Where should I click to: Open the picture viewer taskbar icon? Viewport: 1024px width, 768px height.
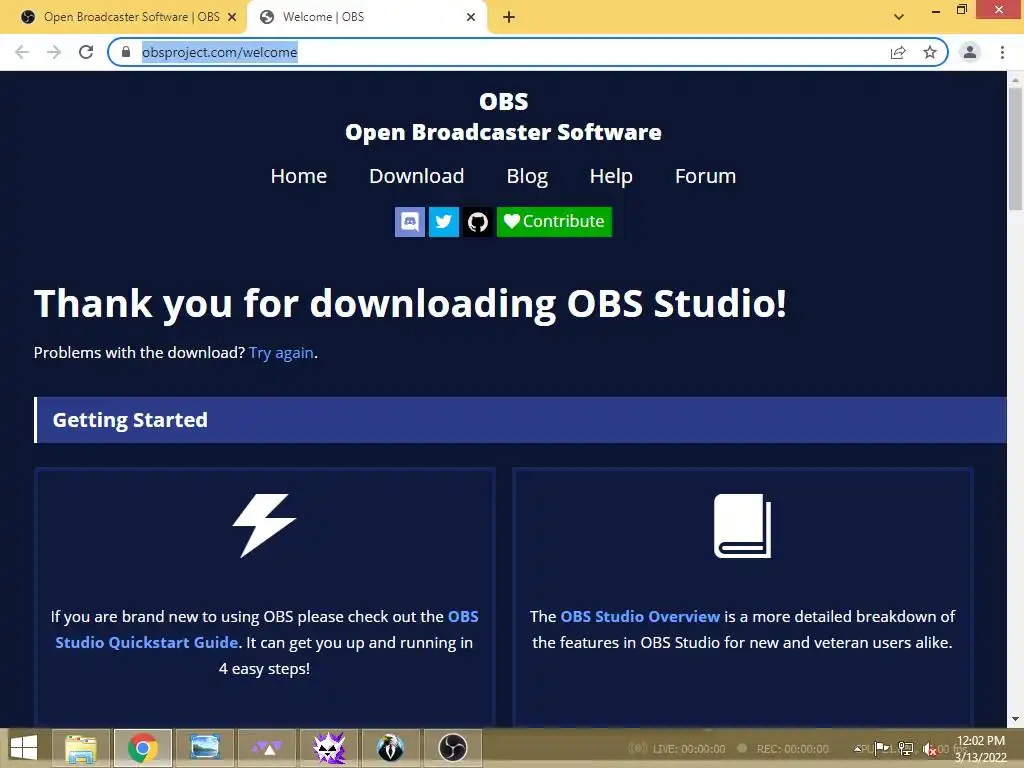(x=204, y=748)
